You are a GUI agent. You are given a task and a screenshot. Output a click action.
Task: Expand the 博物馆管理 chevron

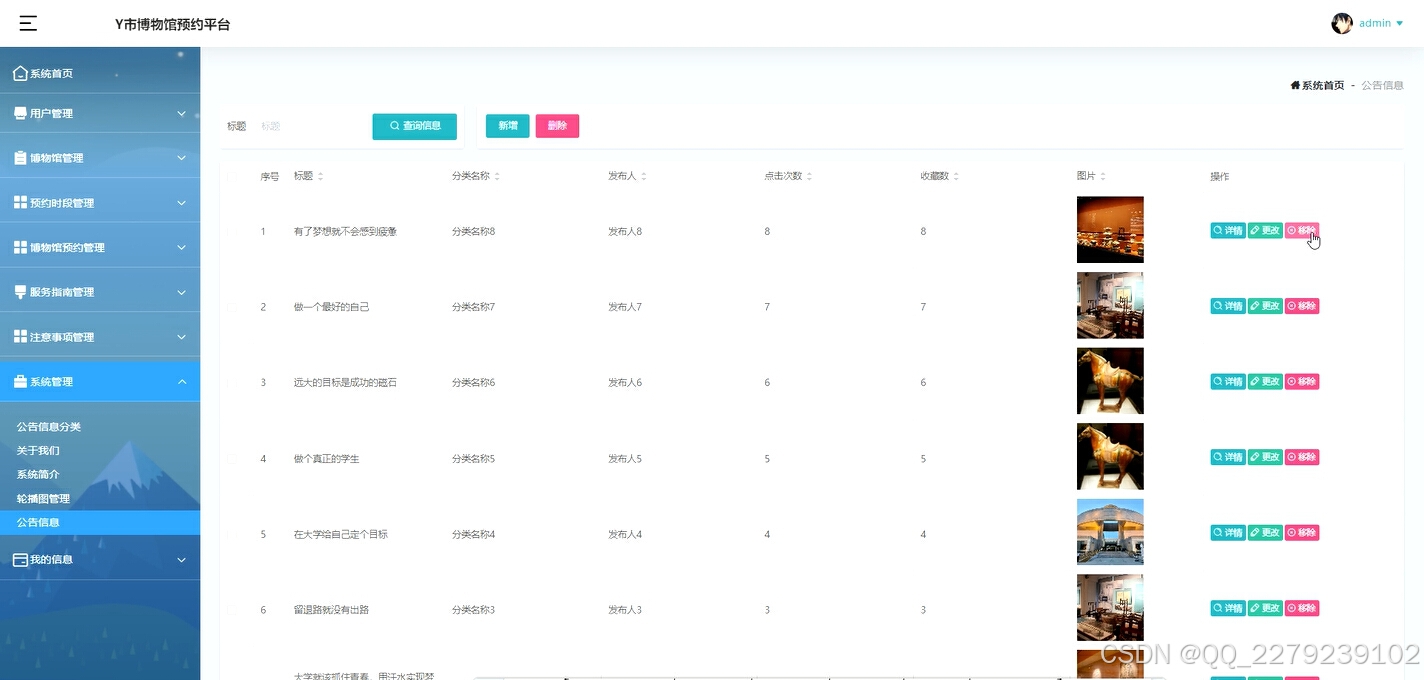182,158
